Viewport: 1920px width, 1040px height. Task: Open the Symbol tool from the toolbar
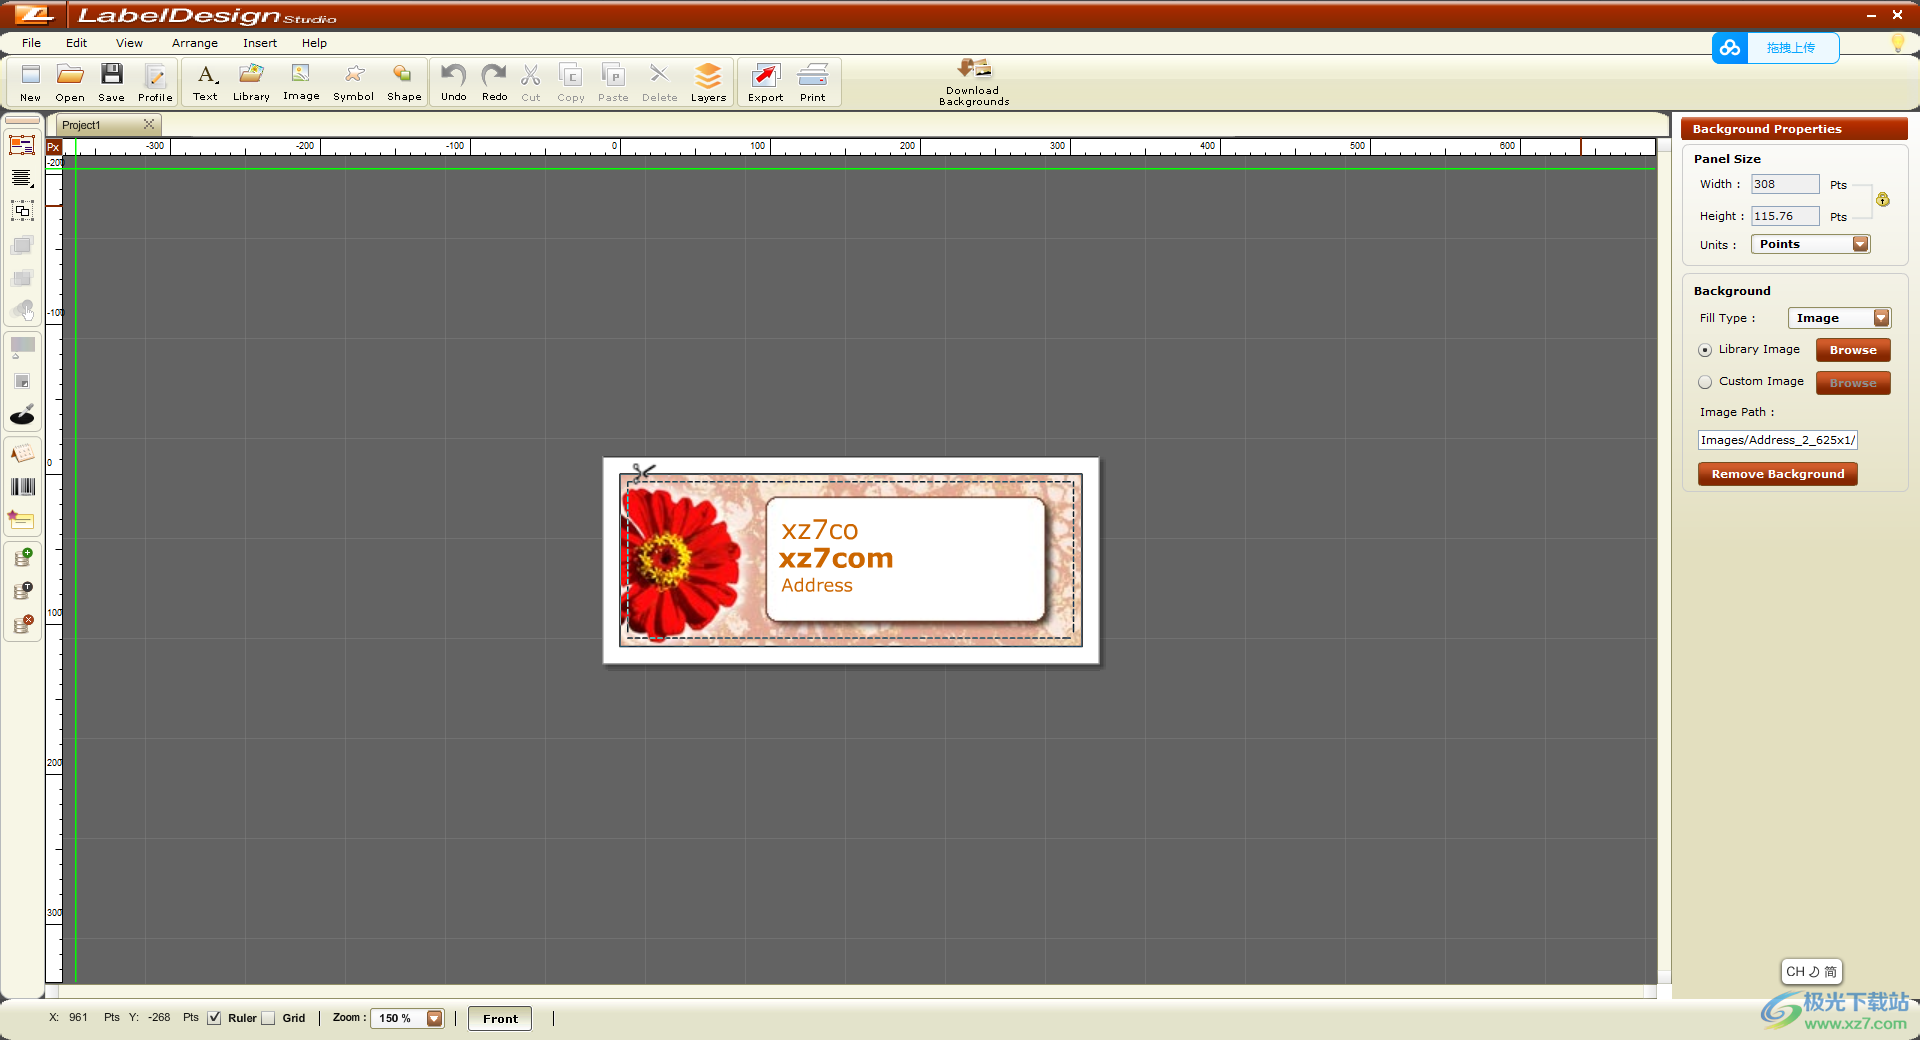(353, 80)
